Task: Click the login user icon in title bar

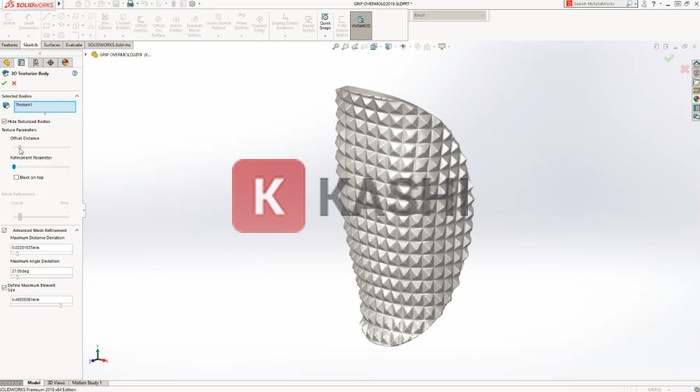Action: click(x=644, y=4)
